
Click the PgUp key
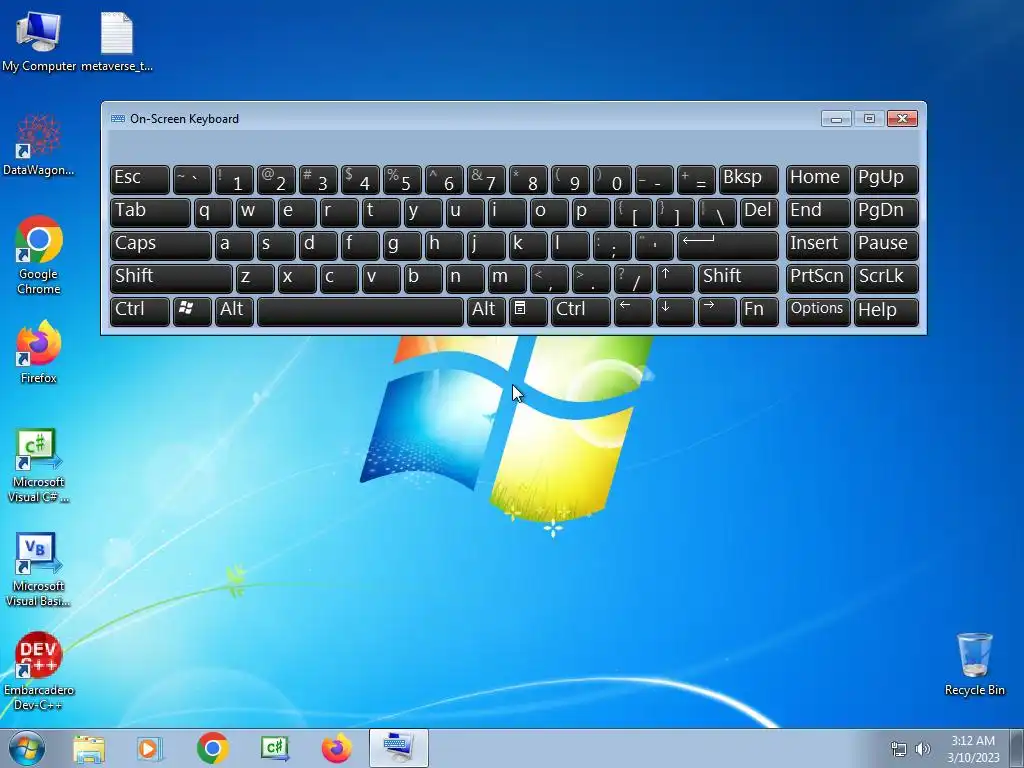click(886, 180)
